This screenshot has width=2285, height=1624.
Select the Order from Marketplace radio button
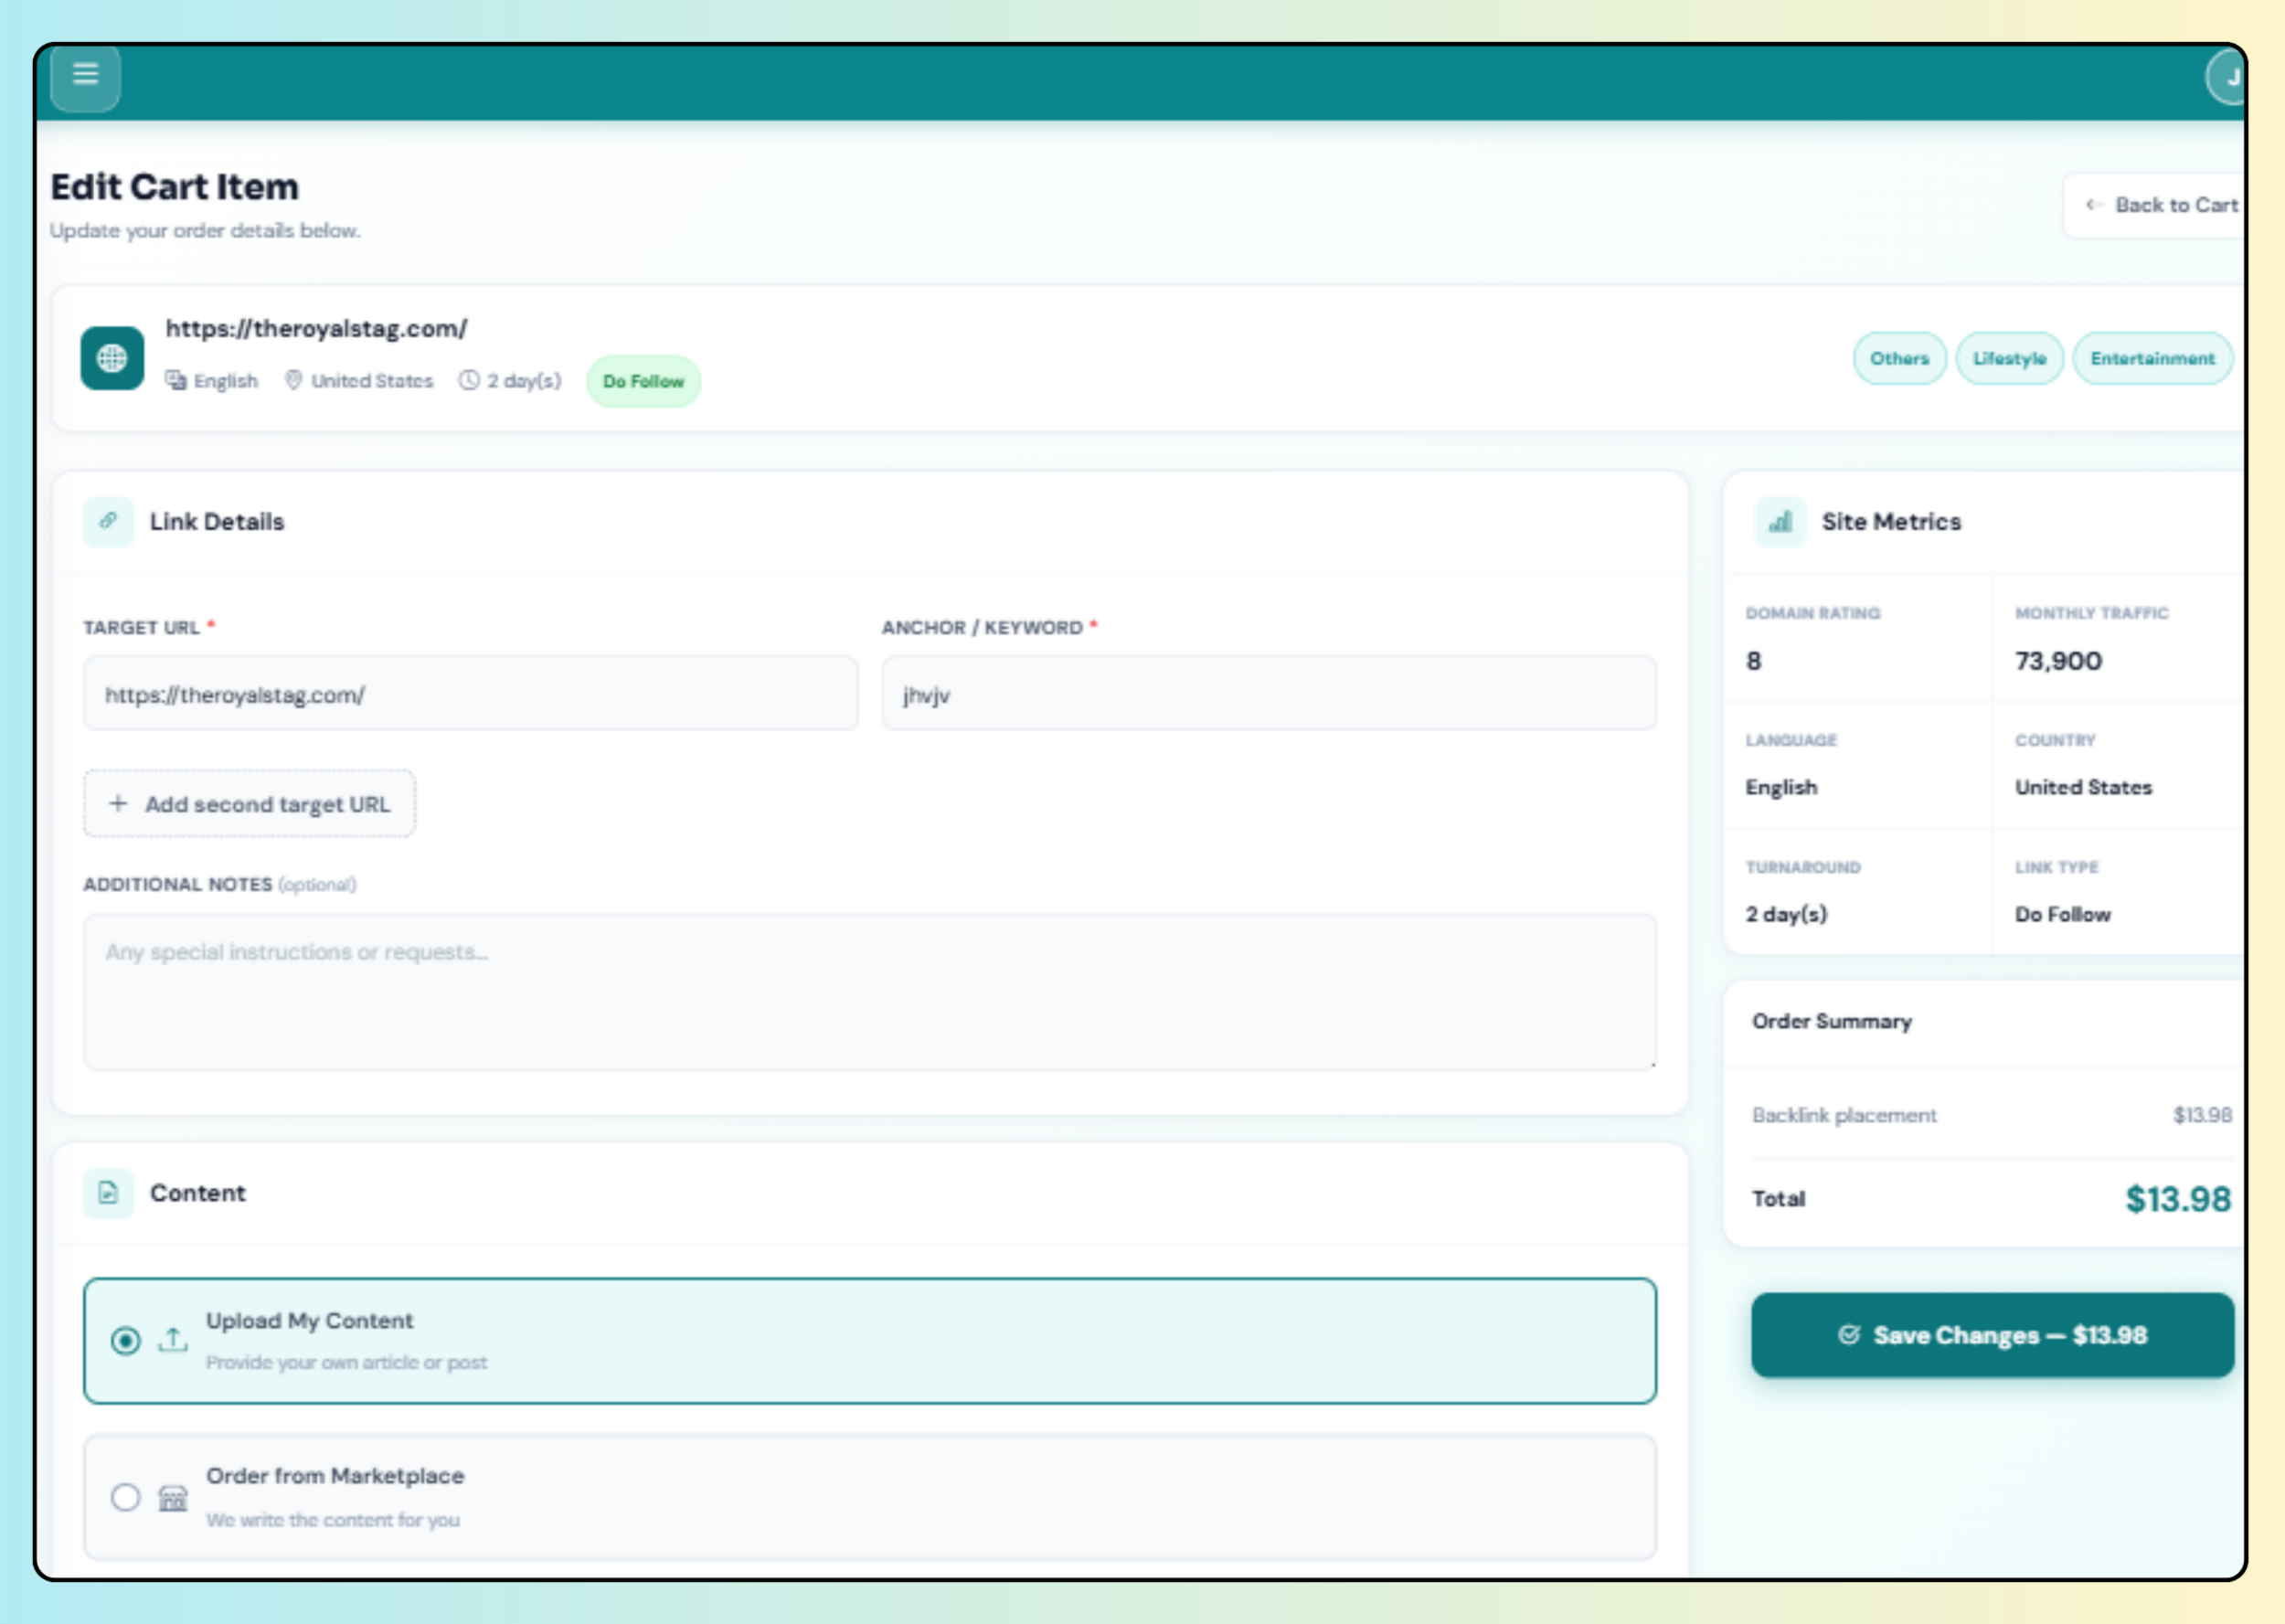pyautogui.click(x=126, y=1497)
